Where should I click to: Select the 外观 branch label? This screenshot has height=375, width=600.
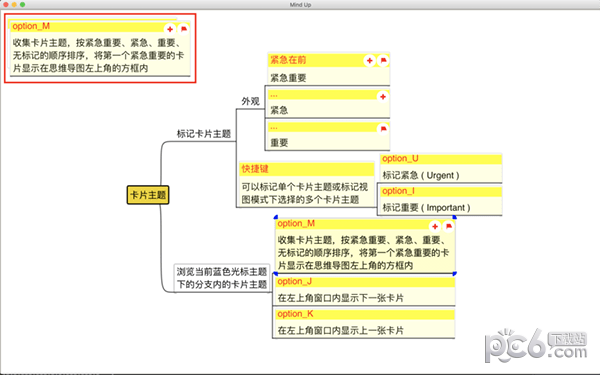(250, 101)
